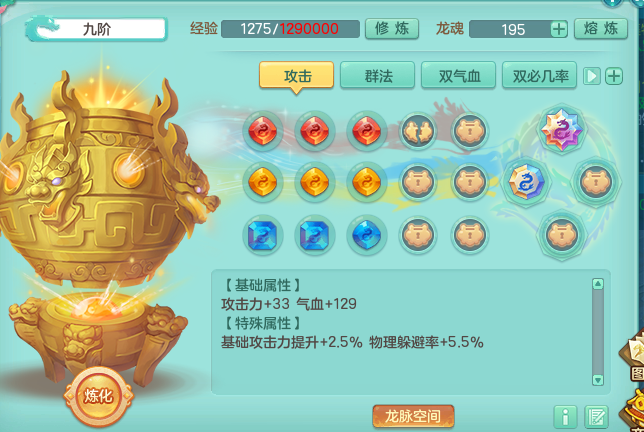Click attributes panel scroll down arrow
The height and width of the screenshot is (432, 644).
(598, 379)
